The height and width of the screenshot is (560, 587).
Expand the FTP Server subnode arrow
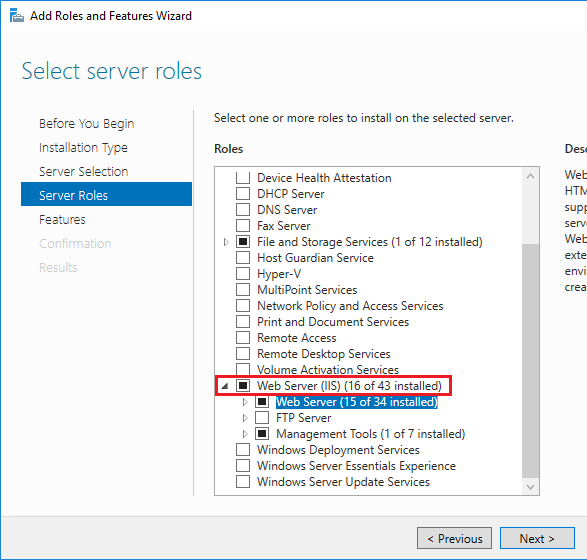tap(245, 418)
